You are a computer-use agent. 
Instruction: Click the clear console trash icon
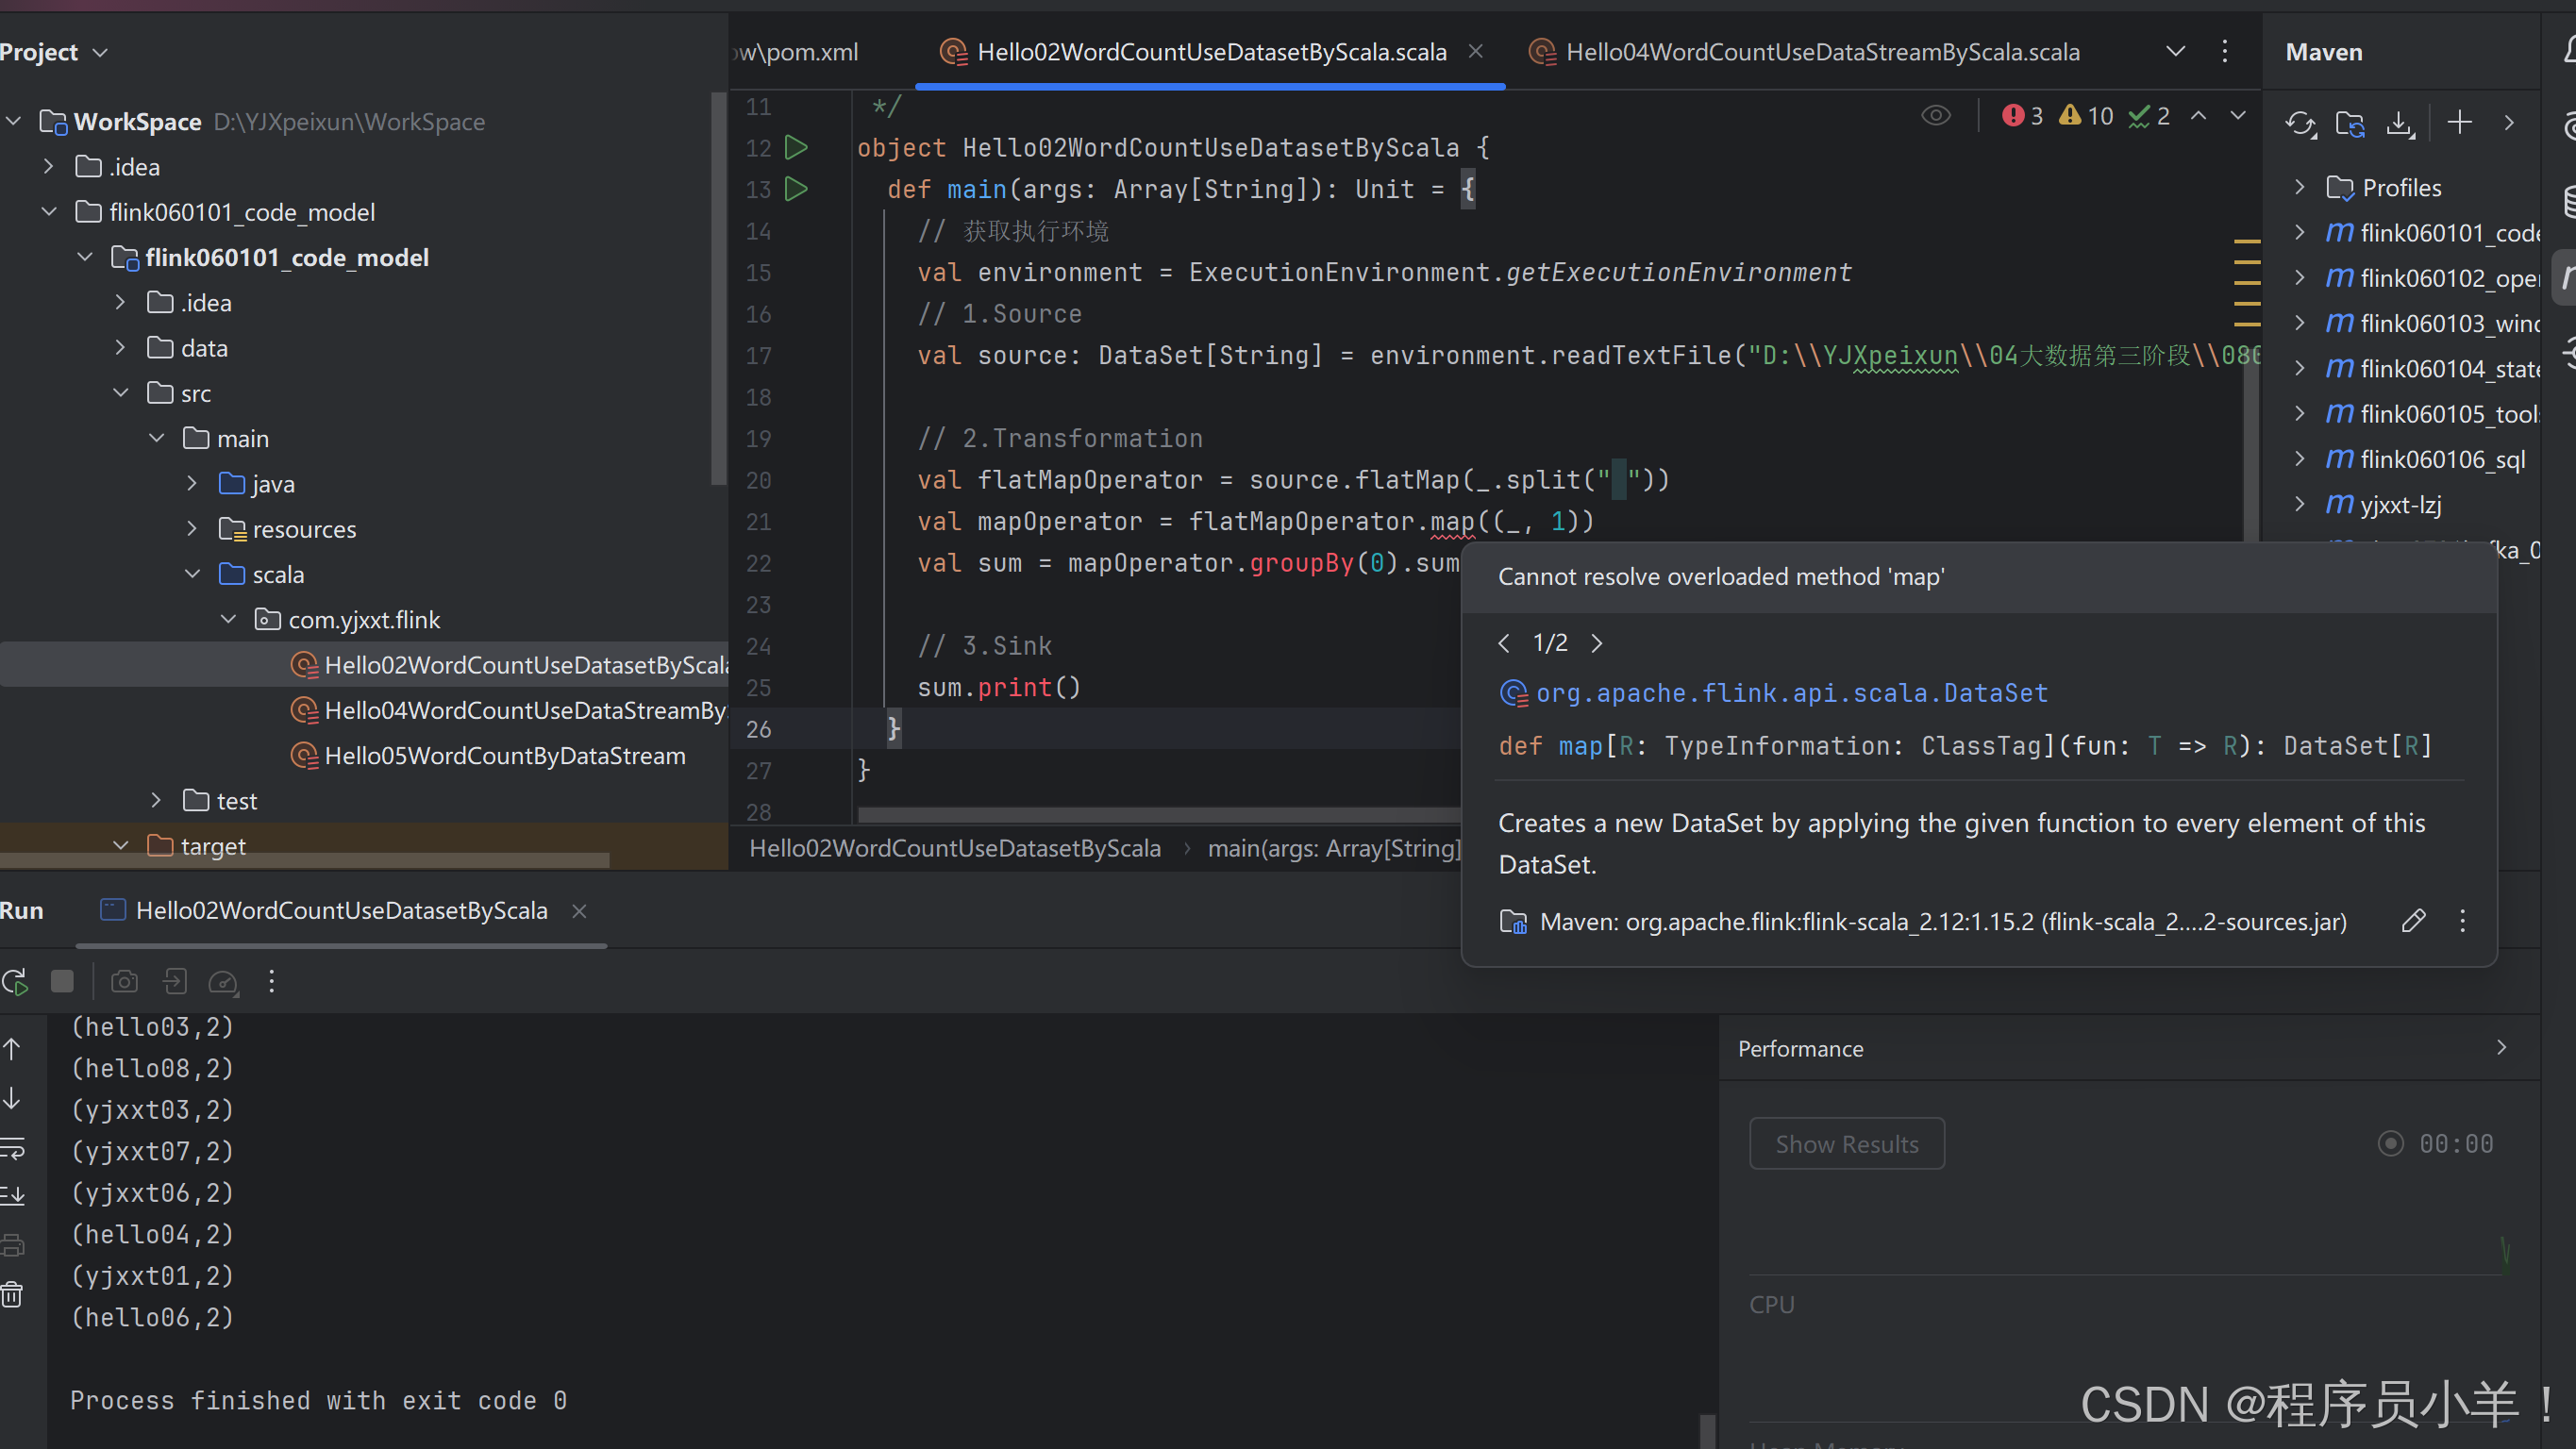coord(12,1296)
